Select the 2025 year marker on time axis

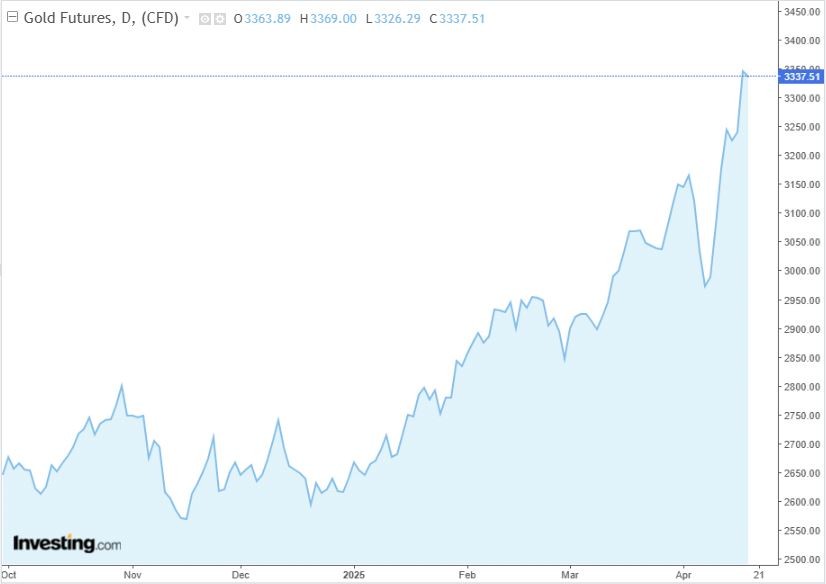(x=355, y=575)
